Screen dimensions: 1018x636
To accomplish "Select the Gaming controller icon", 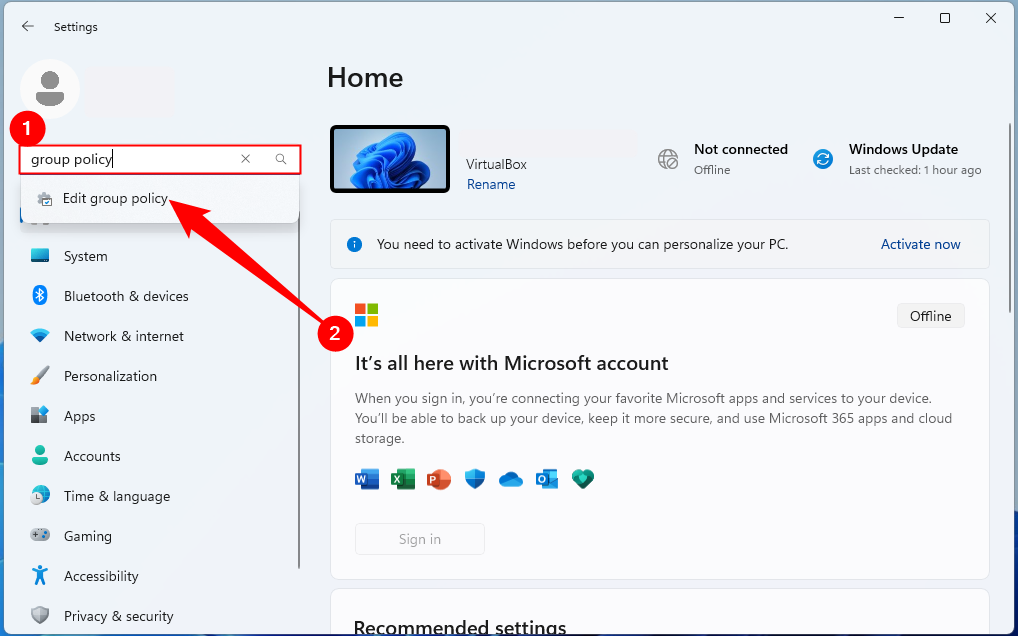I will click(40, 536).
